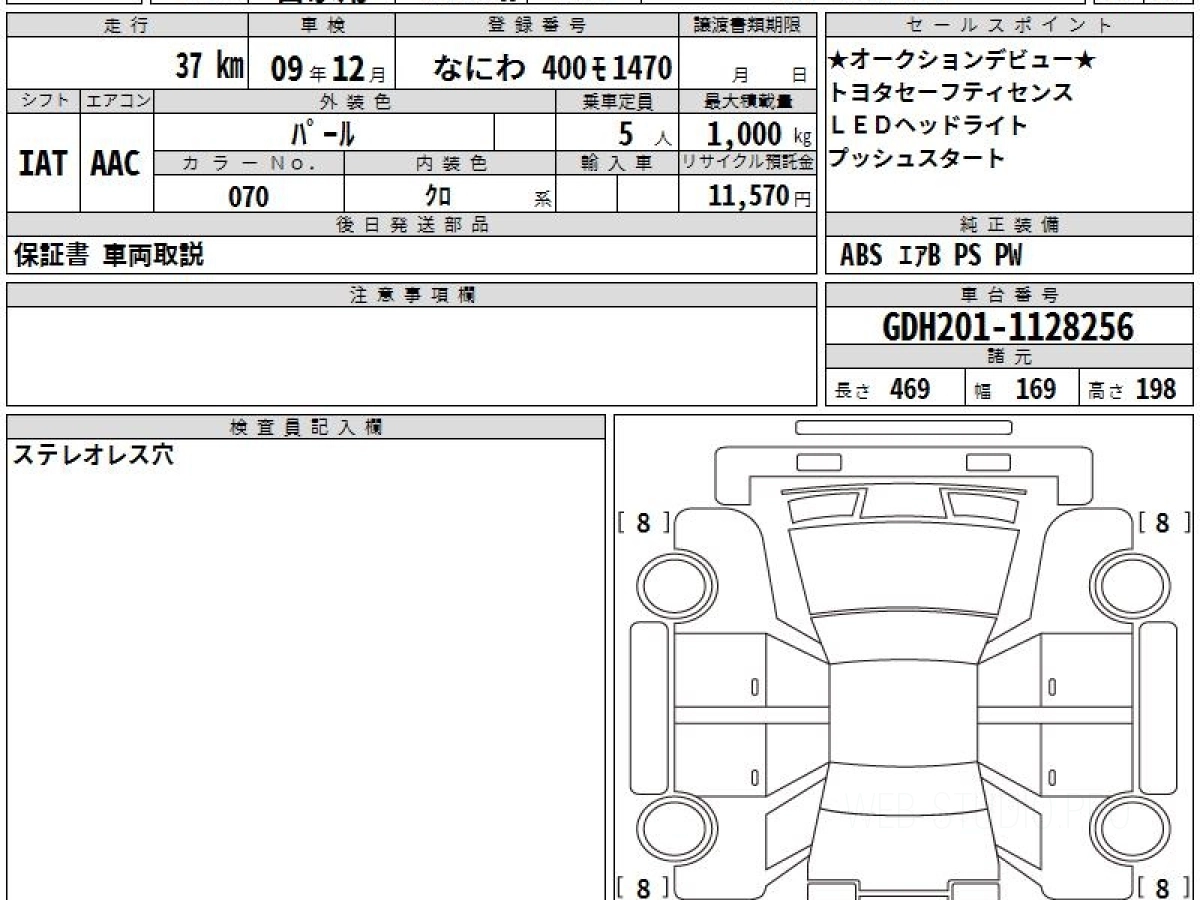Screen dimensions: 1200x900
Task: Select LEDヘッドライト line
Action: pyautogui.click(x=929, y=126)
